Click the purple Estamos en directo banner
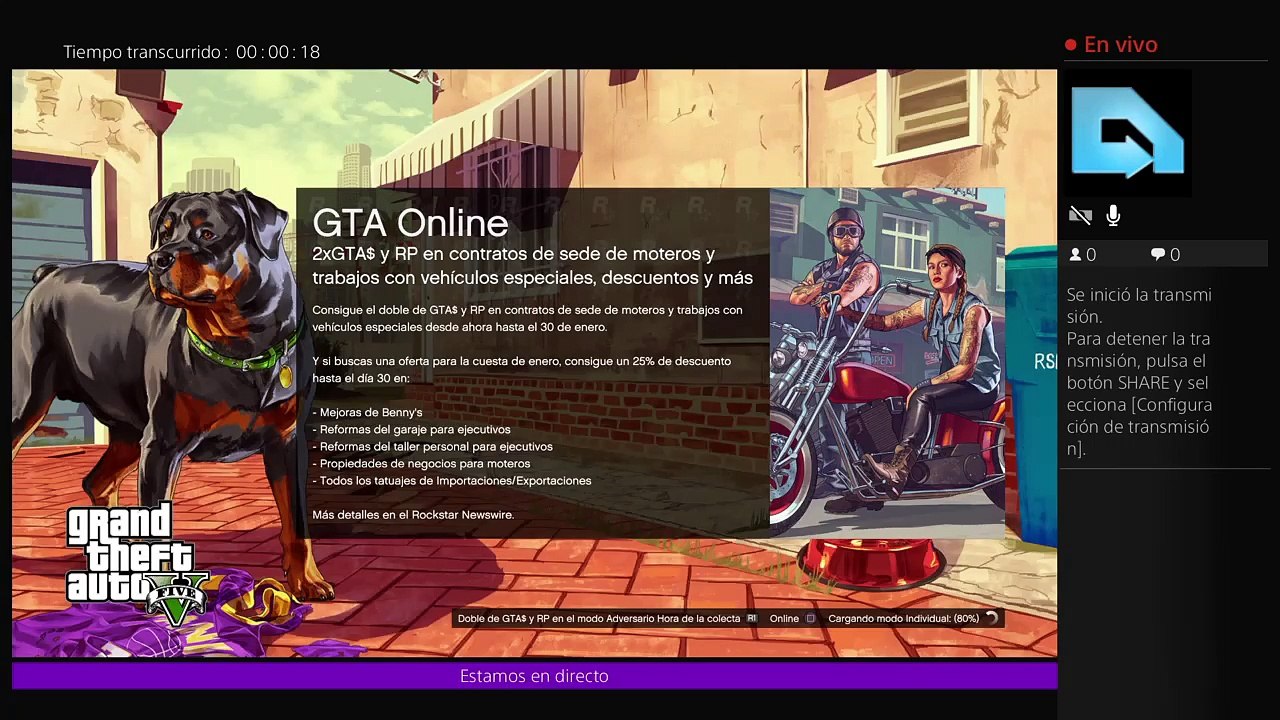Image resolution: width=1280 pixels, height=720 pixels. pyautogui.click(x=534, y=676)
